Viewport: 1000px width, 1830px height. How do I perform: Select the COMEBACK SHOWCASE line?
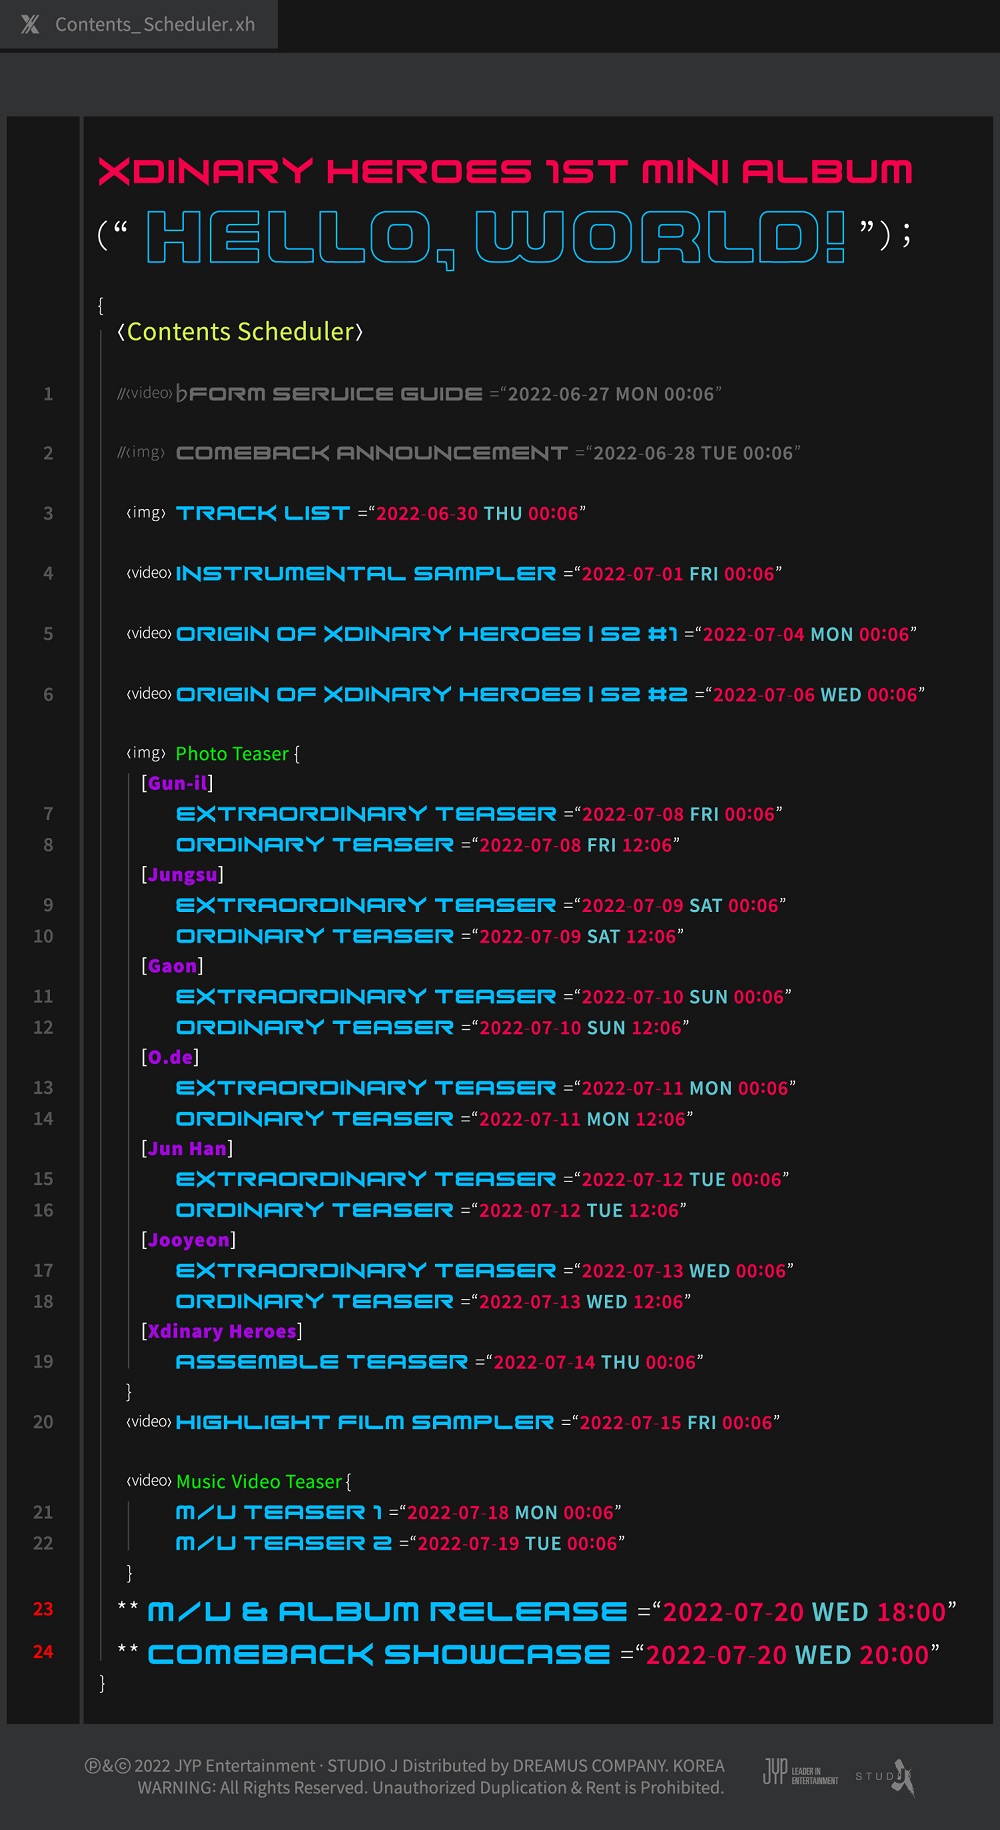[x=379, y=1655]
